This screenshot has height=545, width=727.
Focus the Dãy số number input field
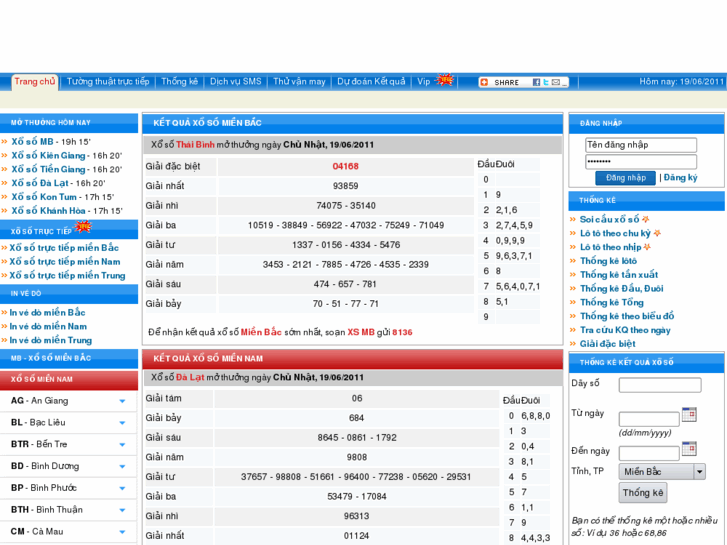659,385
